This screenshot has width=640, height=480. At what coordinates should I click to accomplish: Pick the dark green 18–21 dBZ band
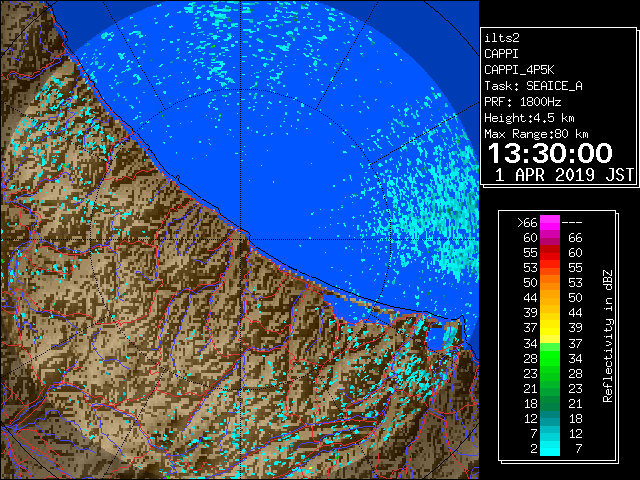[x=550, y=403]
